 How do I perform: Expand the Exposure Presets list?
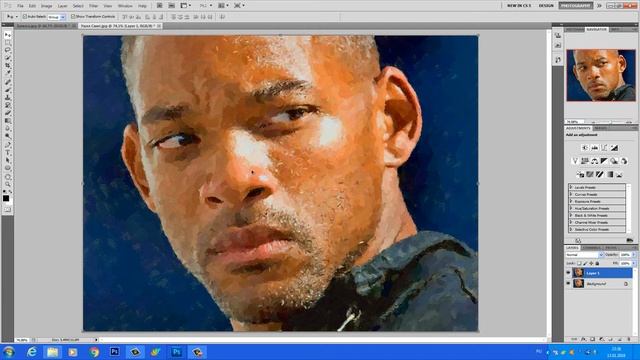[571, 201]
